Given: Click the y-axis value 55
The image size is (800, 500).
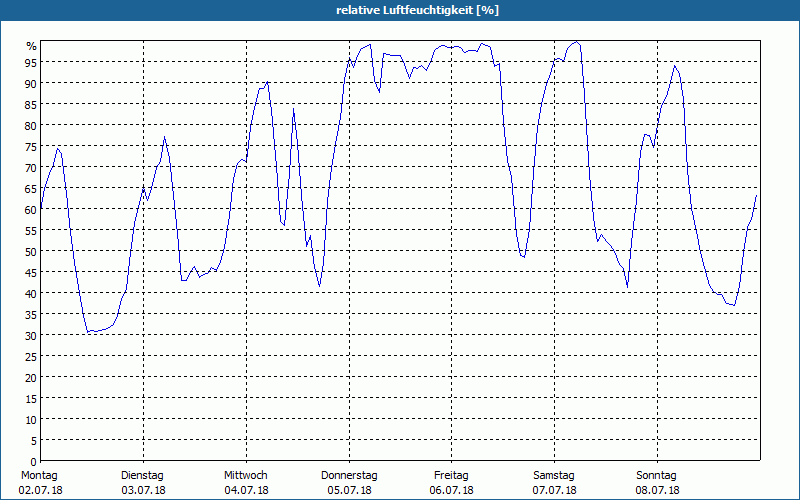Looking at the screenshot, I should [31, 231].
